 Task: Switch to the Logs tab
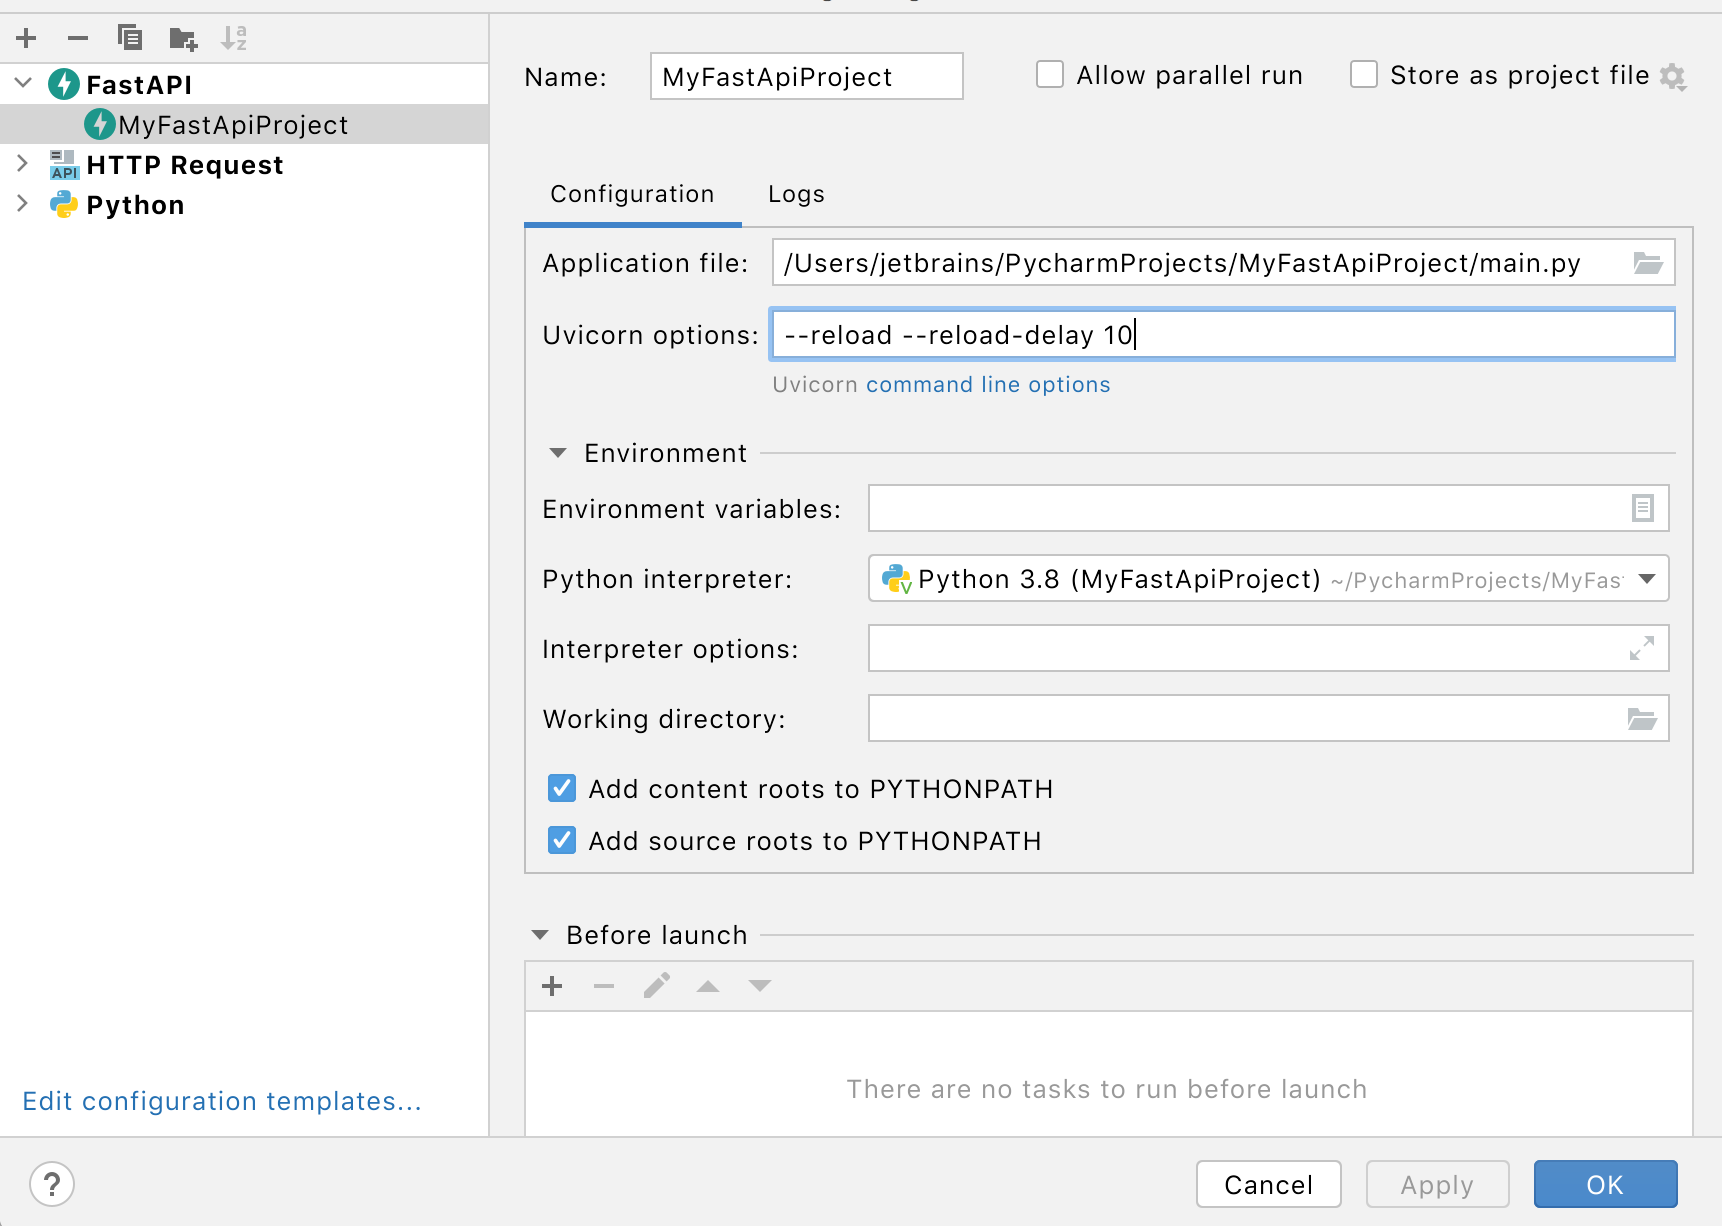pyautogui.click(x=795, y=194)
